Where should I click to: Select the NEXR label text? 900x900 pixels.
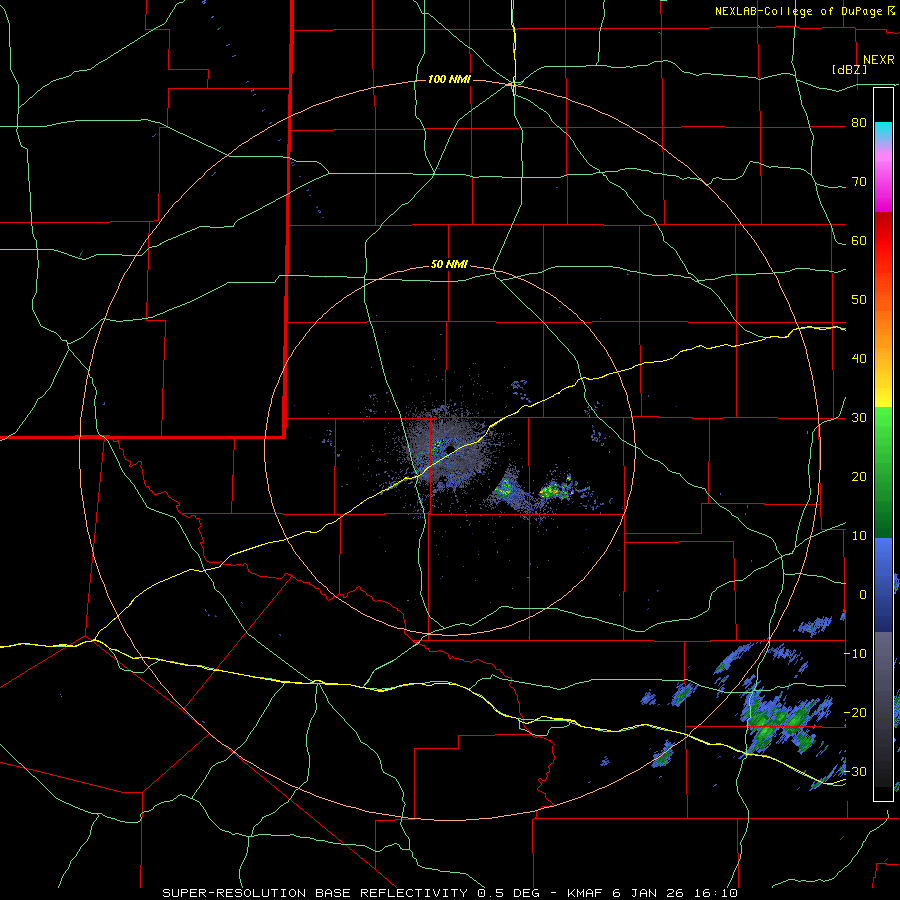(878, 60)
